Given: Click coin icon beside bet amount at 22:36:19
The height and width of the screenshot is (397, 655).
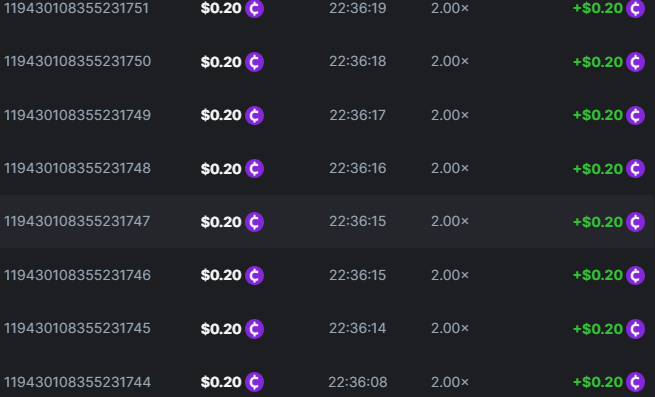Looking at the screenshot, I should tap(254, 8).
